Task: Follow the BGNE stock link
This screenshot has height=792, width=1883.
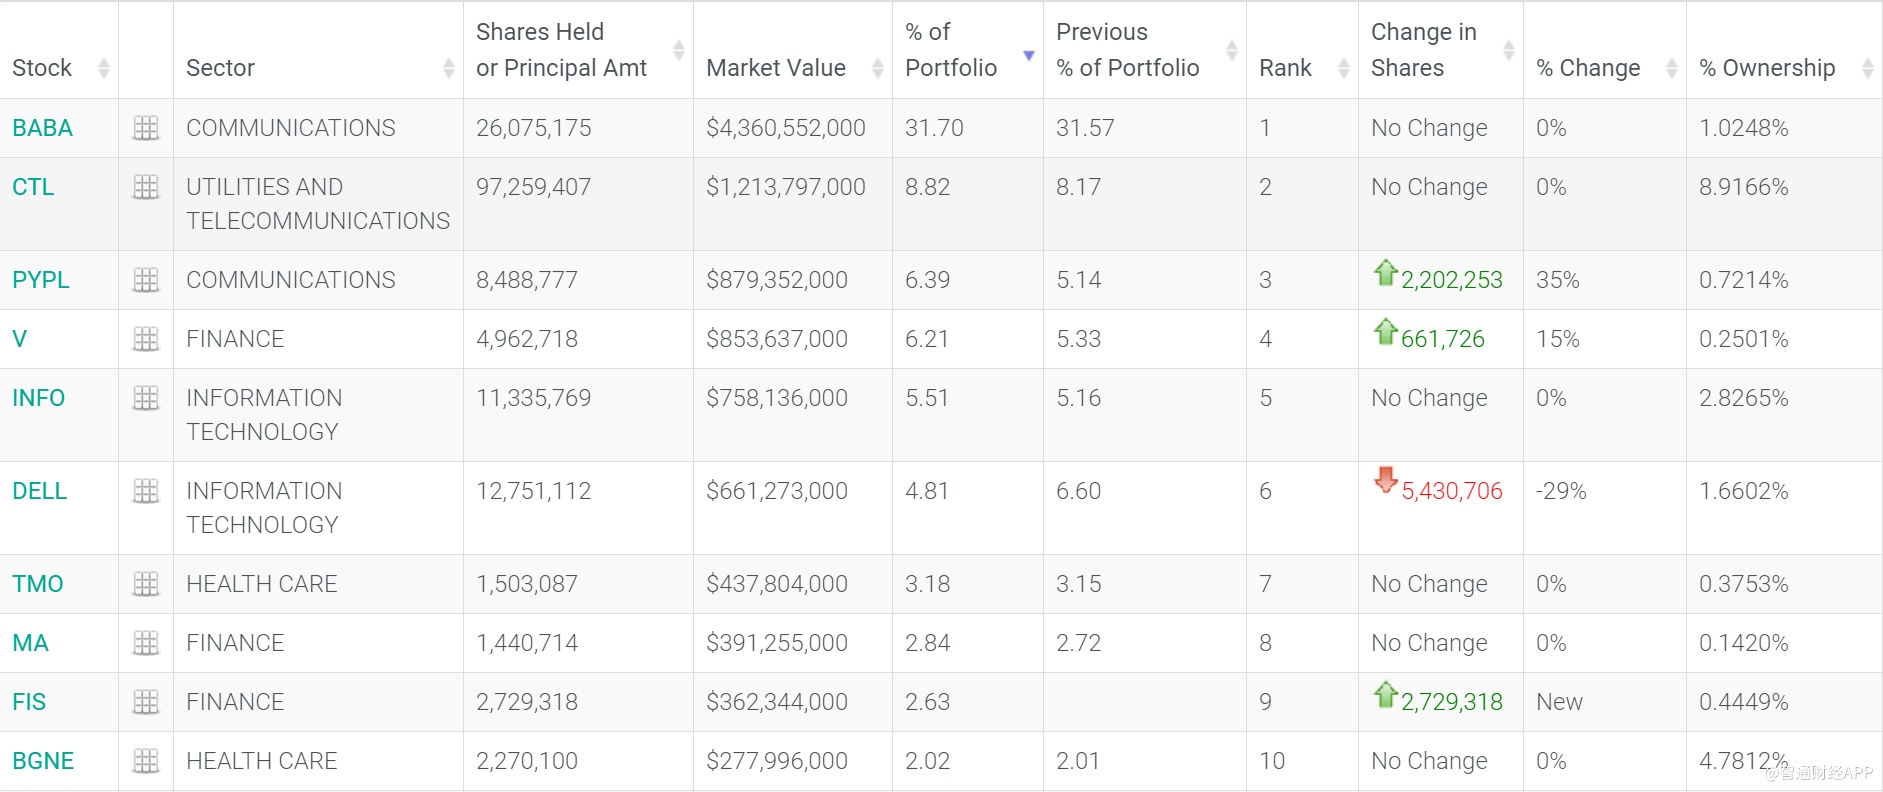Action: point(43,761)
